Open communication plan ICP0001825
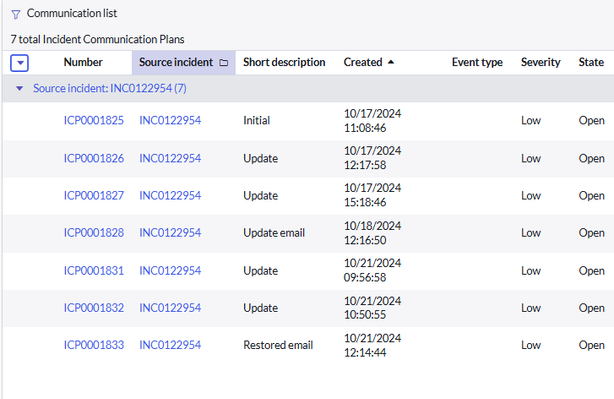The width and height of the screenshot is (614, 399). [x=94, y=120]
